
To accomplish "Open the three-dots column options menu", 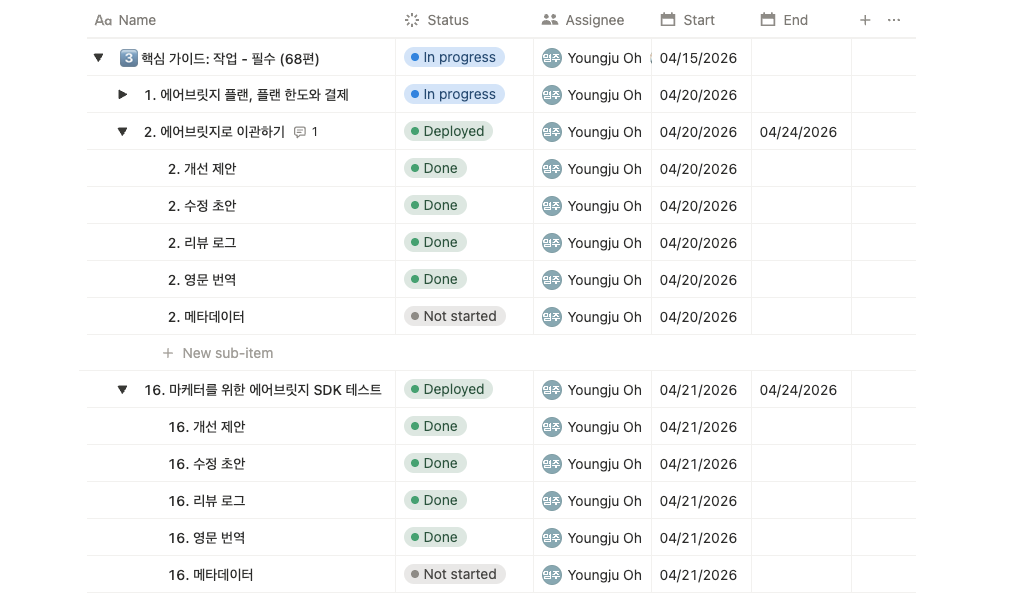I will (x=893, y=20).
